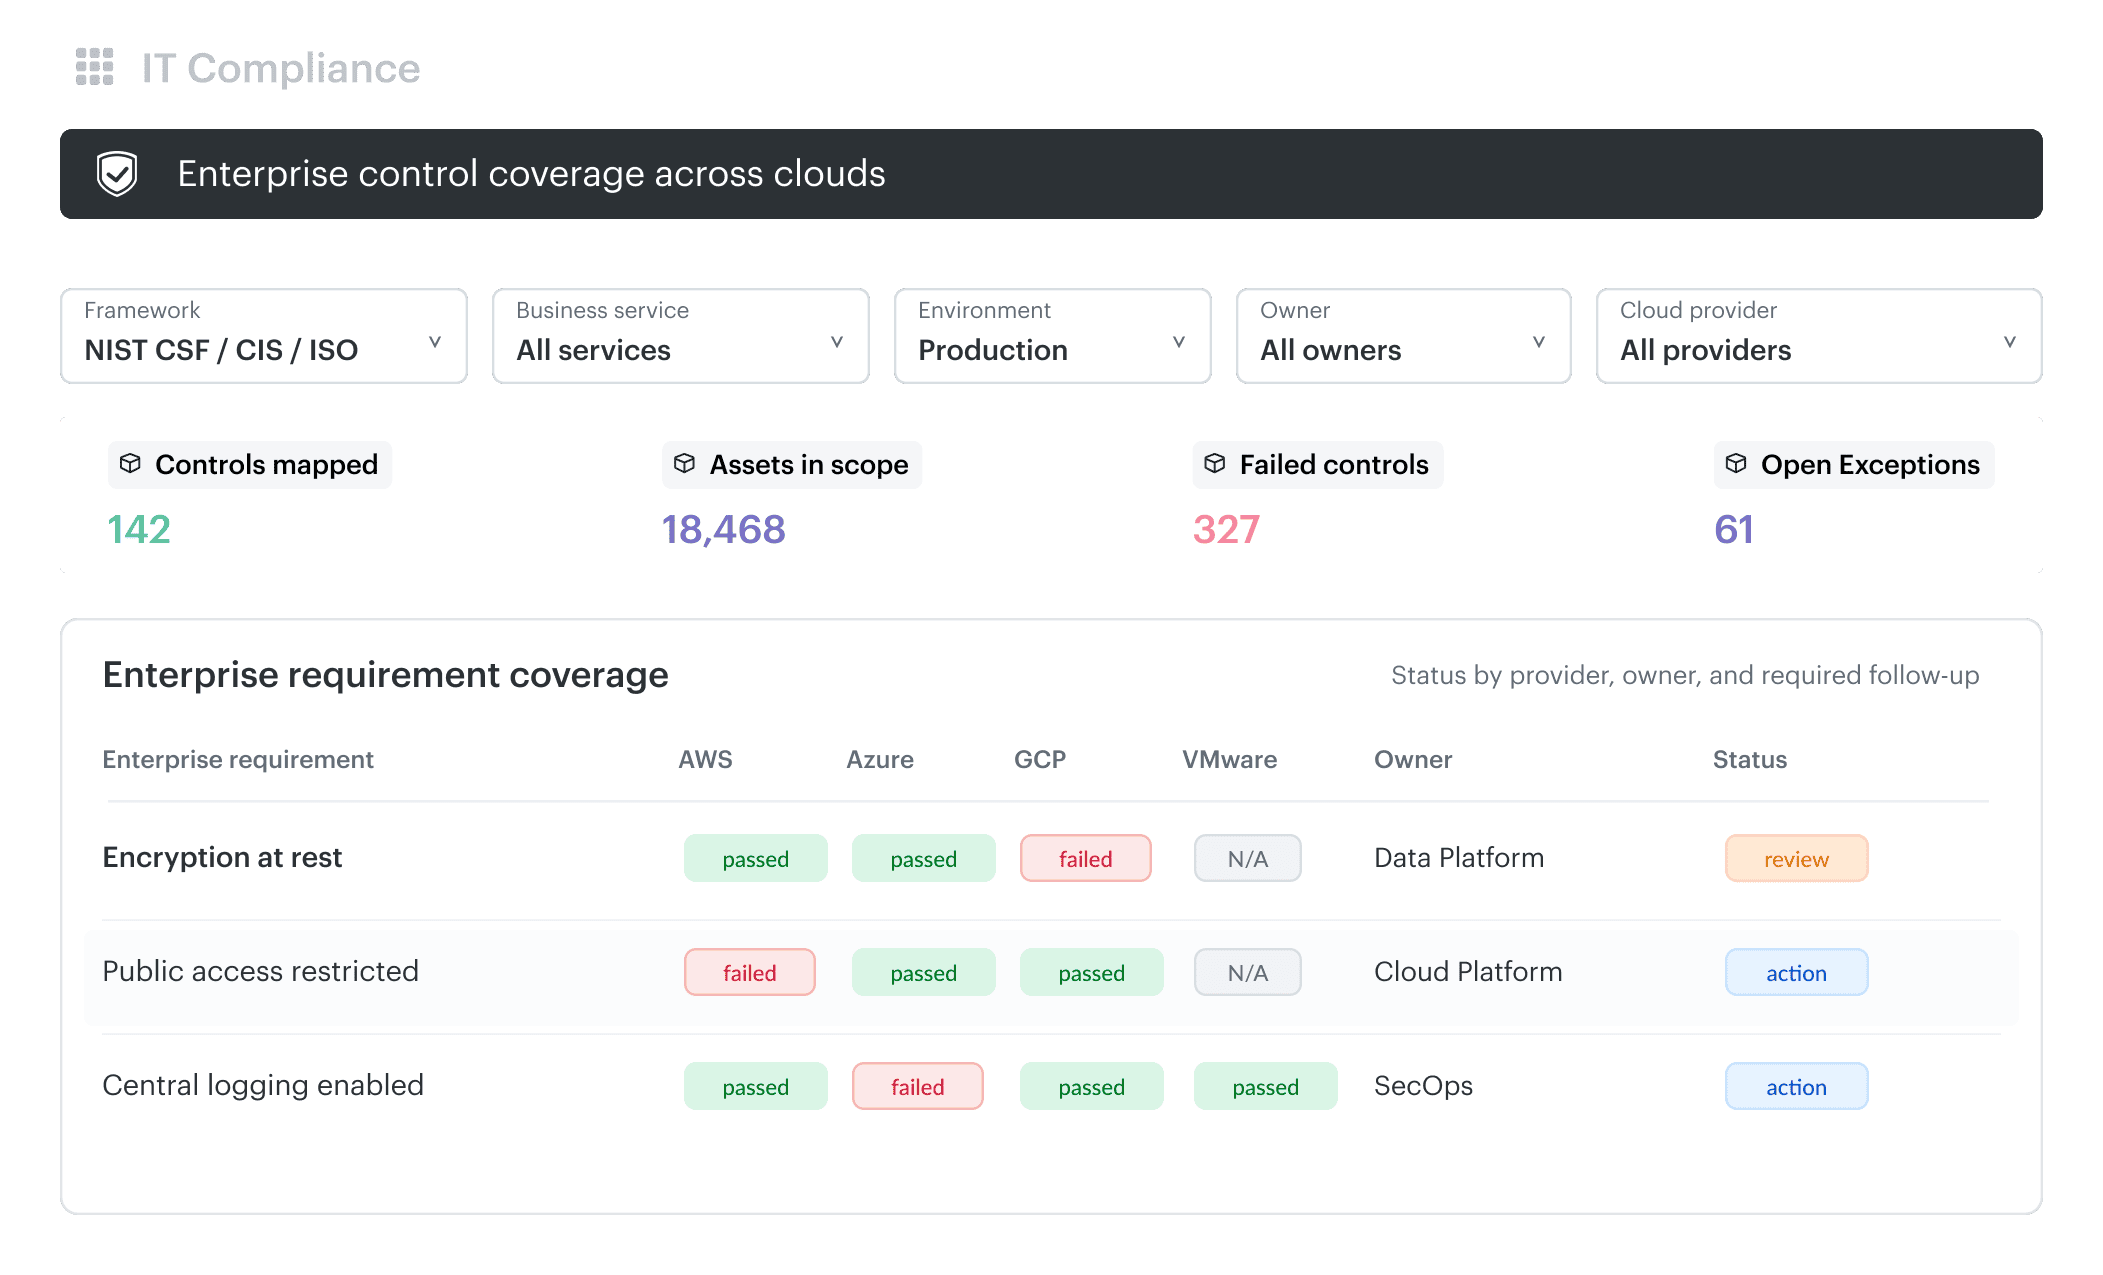Click the shield checkmark icon in banner

117,174
